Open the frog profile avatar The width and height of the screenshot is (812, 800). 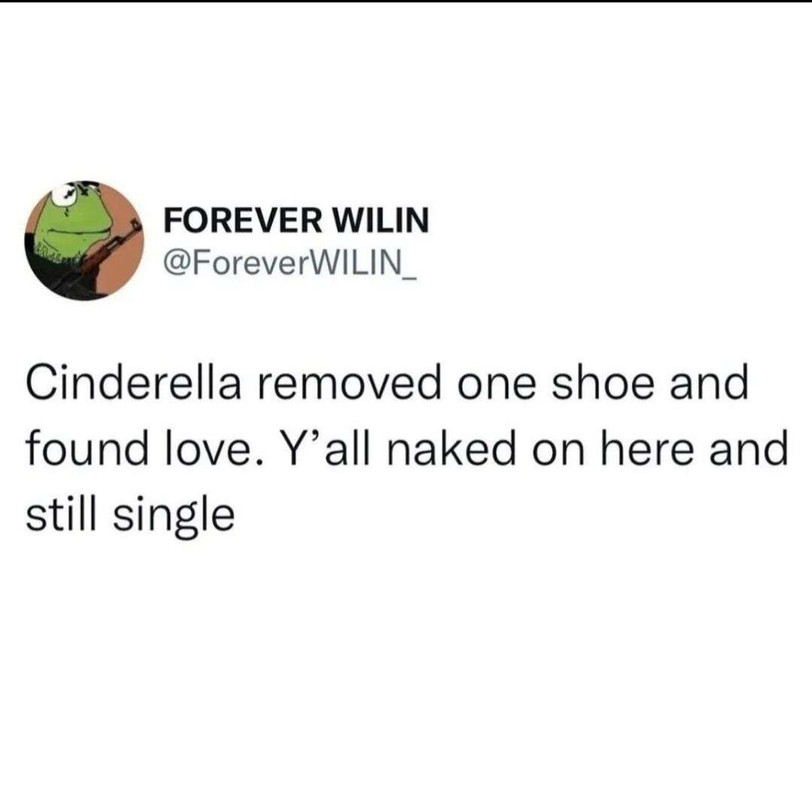[85, 240]
